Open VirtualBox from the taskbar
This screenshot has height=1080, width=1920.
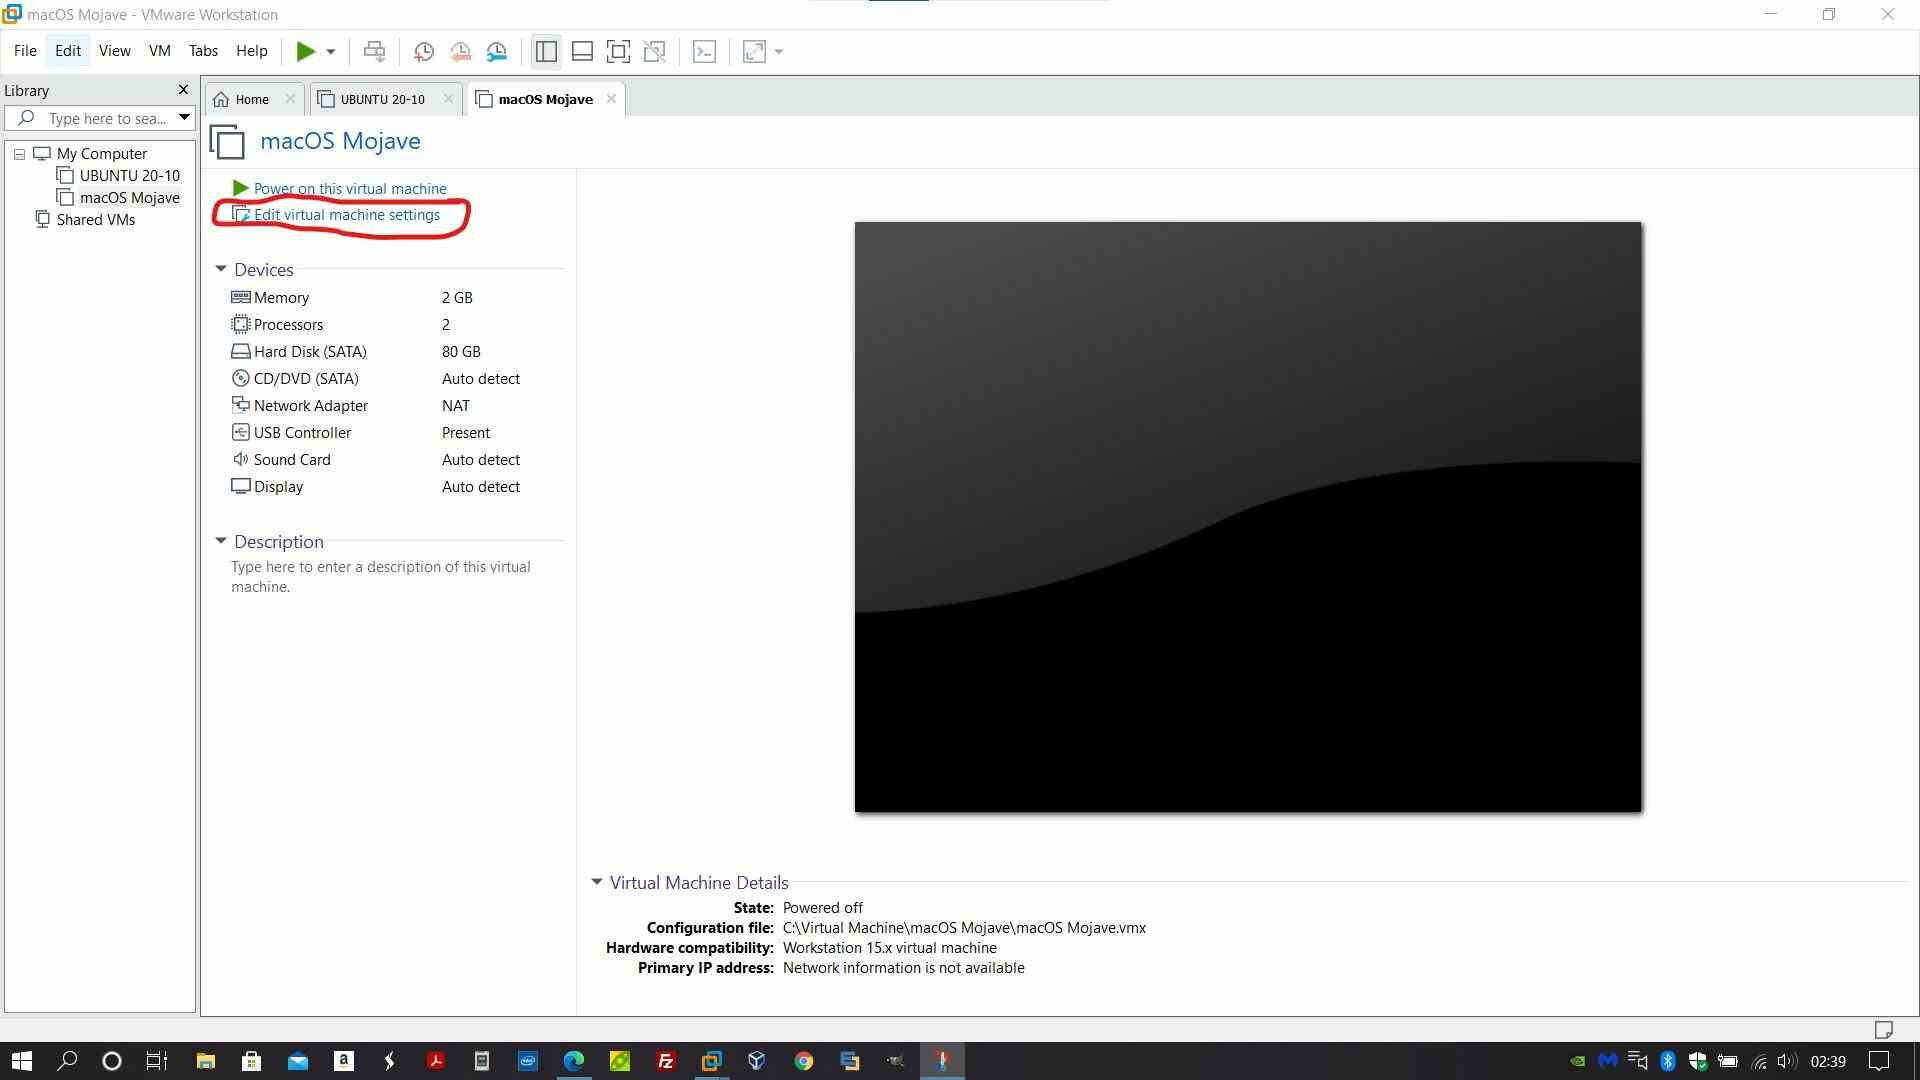[757, 1061]
